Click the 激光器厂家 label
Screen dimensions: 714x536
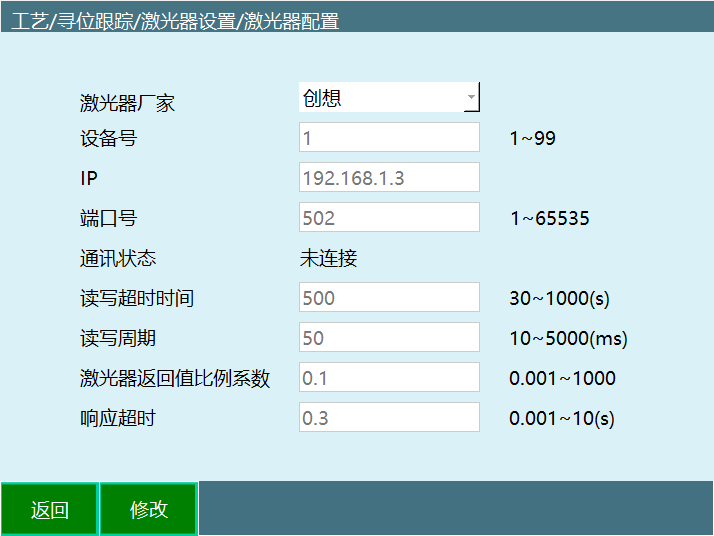[x=127, y=102]
